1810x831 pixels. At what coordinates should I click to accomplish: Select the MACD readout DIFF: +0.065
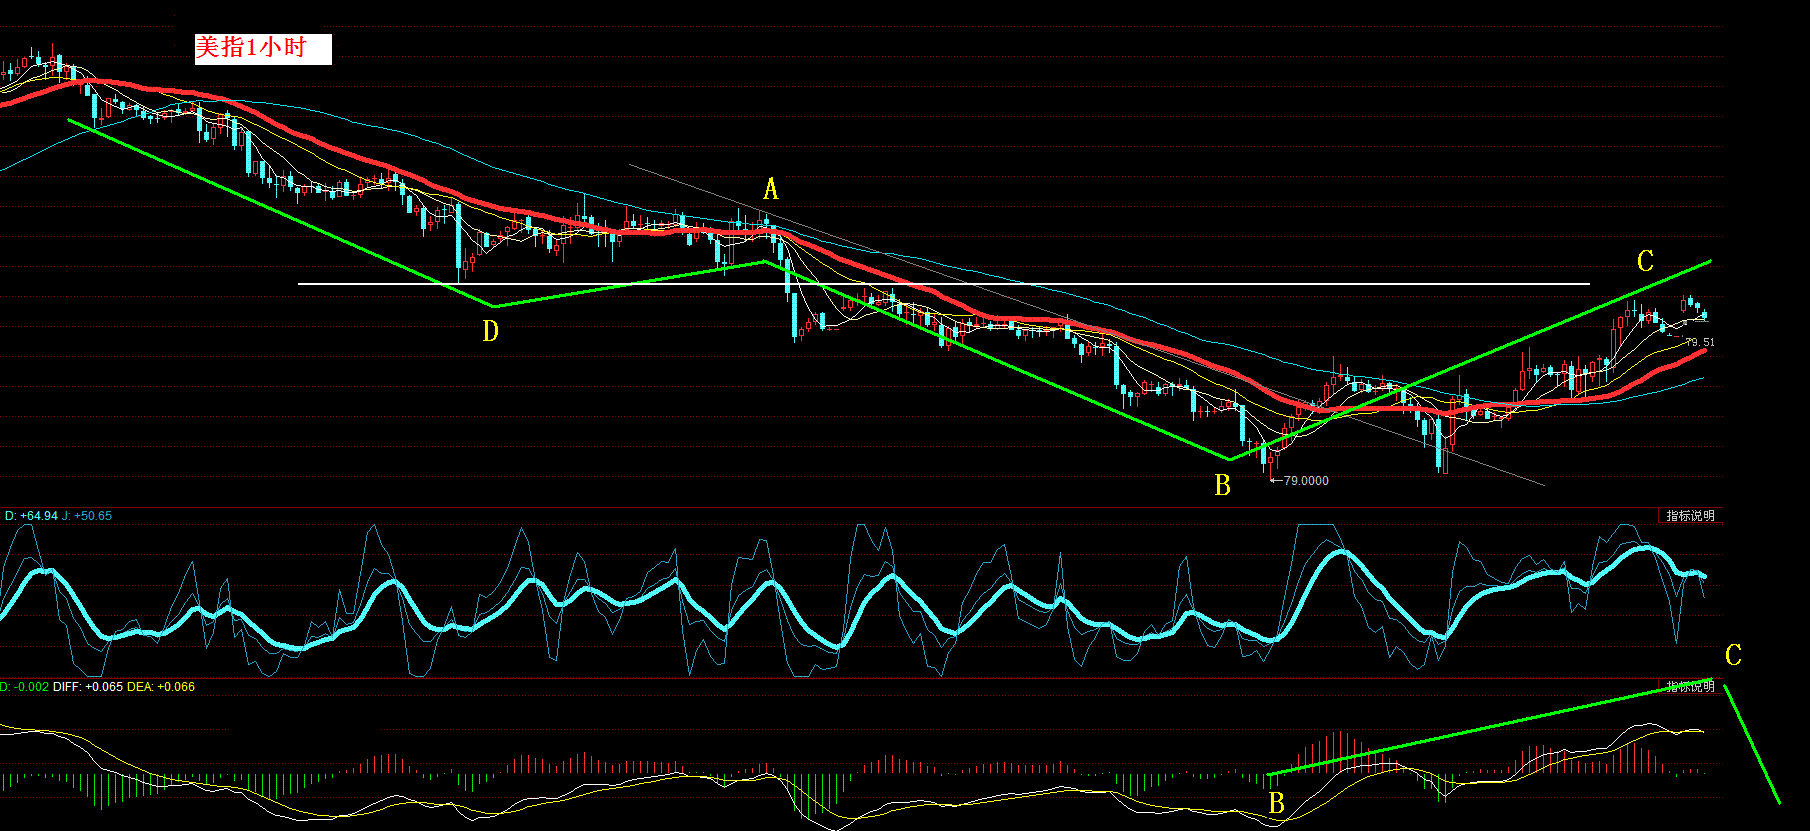(88, 687)
